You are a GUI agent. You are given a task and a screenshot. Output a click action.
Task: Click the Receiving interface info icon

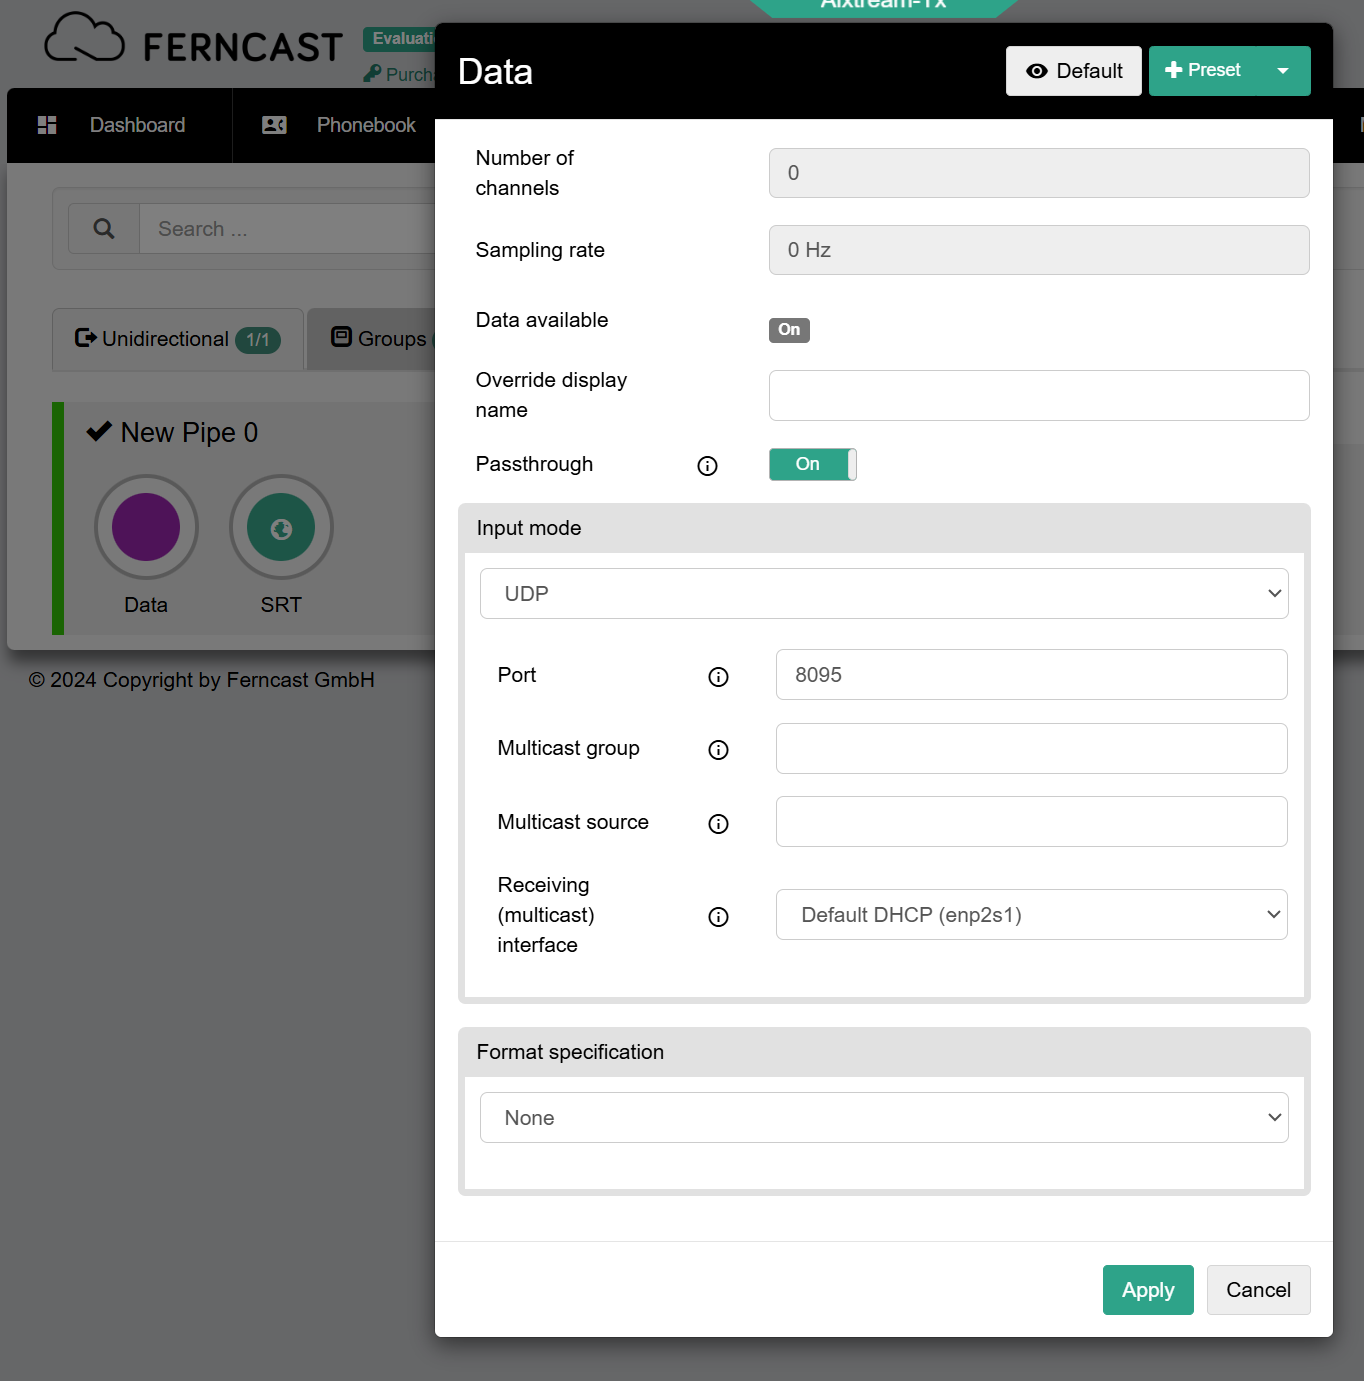718,917
